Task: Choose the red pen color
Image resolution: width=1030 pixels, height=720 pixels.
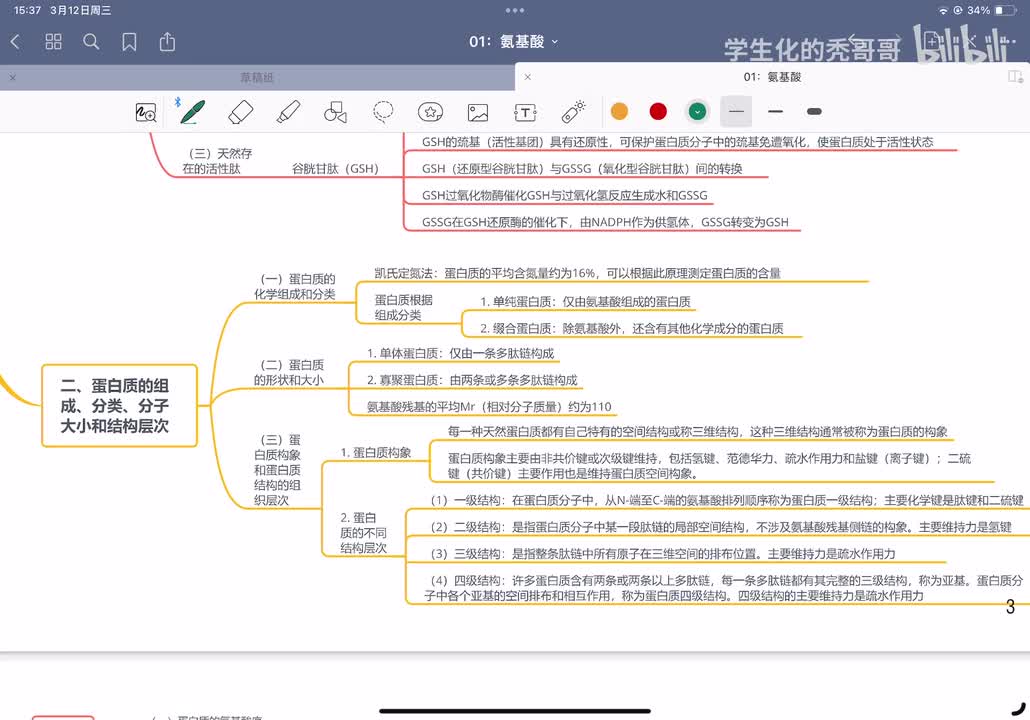Action: tap(658, 112)
